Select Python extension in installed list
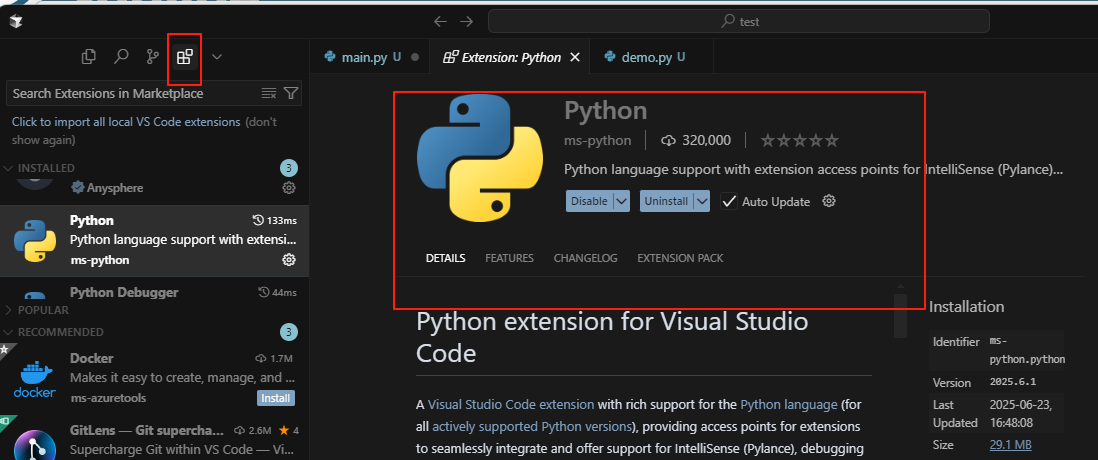This screenshot has height=460, width=1098. [153, 240]
